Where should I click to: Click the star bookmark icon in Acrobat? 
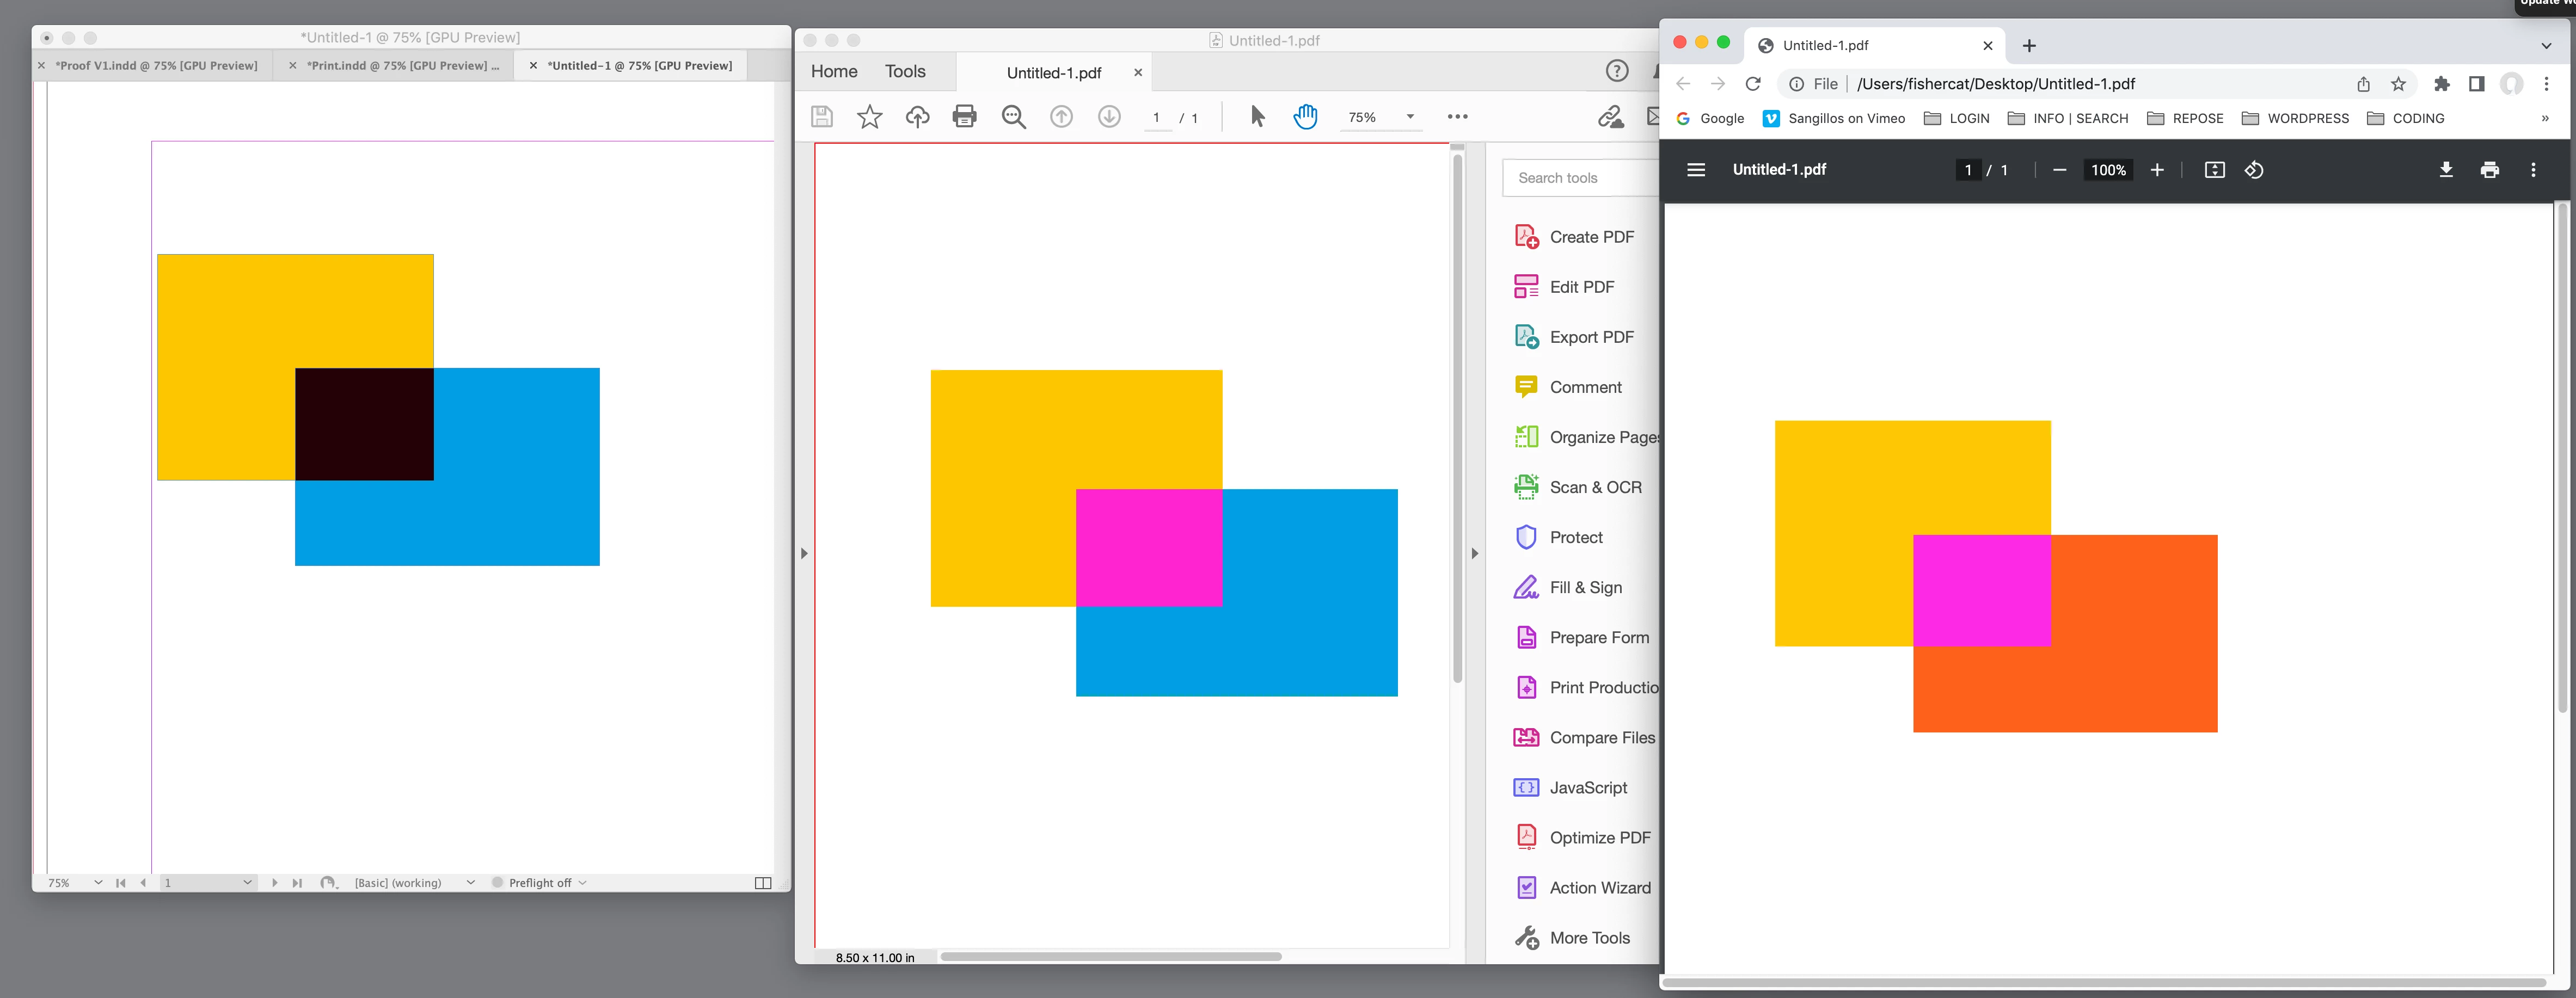pos(869,117)
